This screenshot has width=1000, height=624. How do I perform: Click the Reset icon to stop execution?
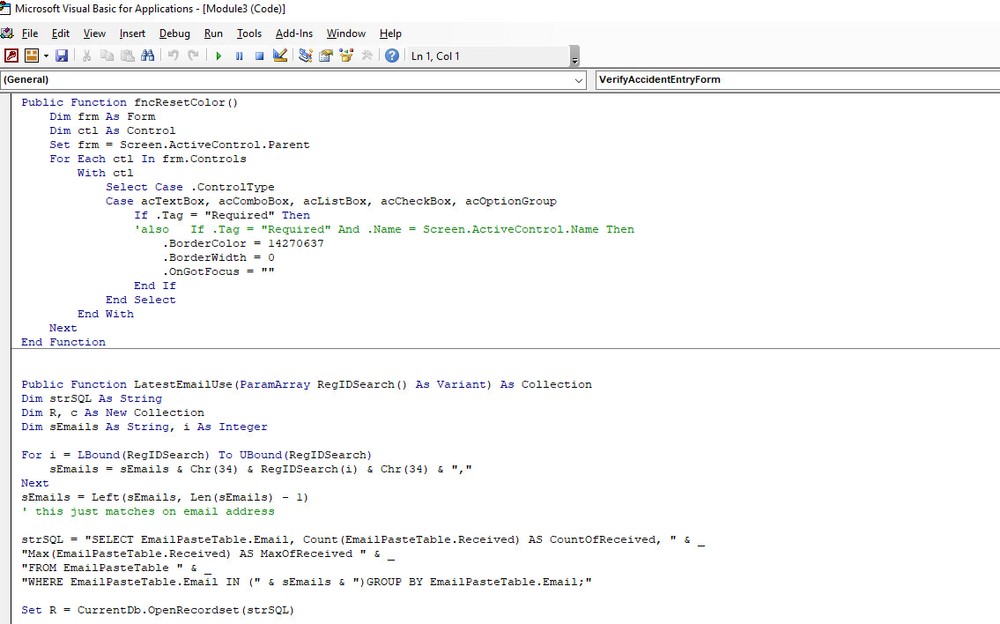260,55
